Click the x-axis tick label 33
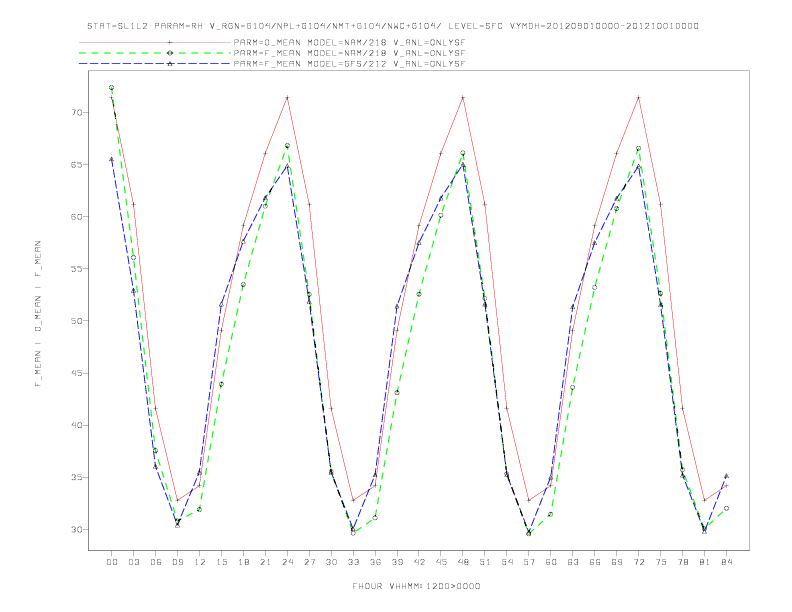This screenshot has width=792, height=612. point(353,562)
